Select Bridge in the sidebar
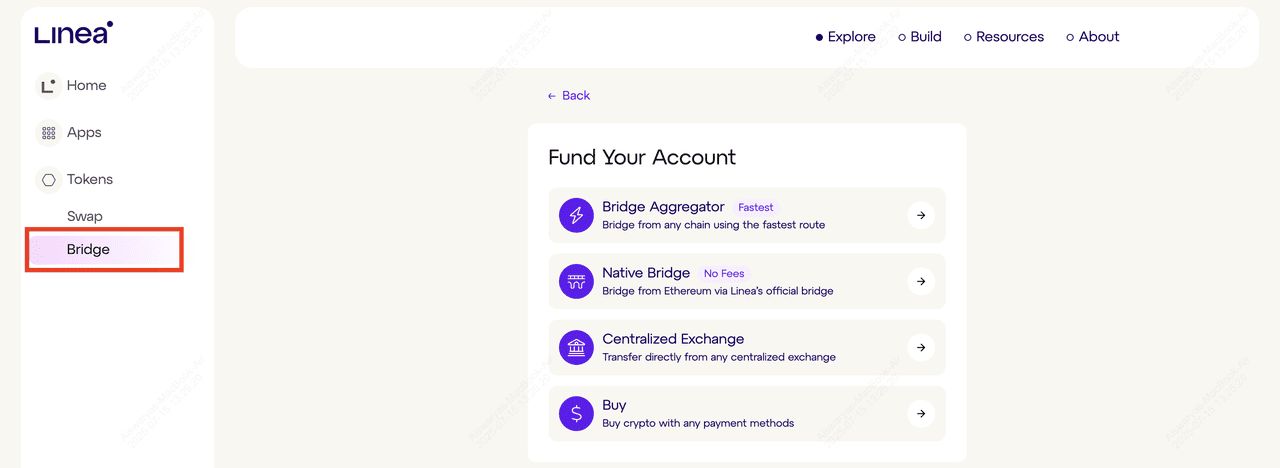 click(x=88, y=250)
